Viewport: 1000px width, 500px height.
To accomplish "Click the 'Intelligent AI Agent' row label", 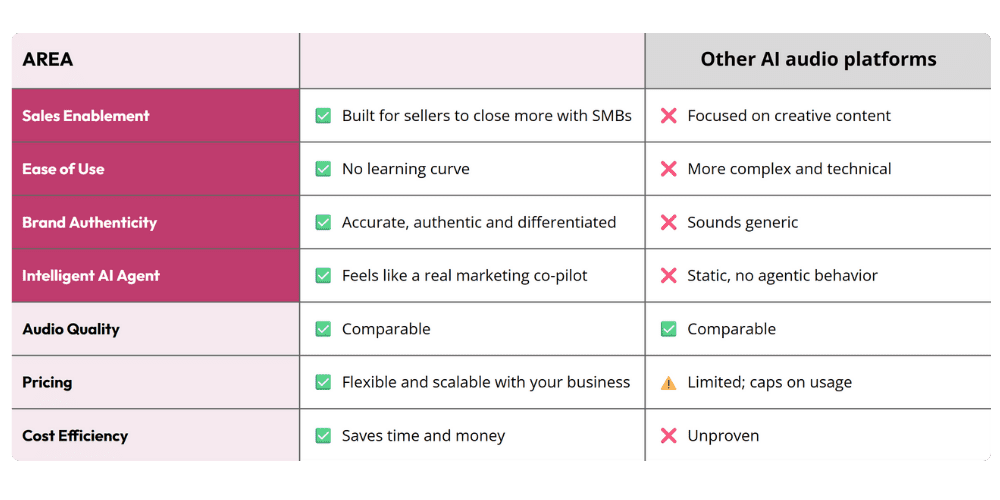I will tap(91, 276).
